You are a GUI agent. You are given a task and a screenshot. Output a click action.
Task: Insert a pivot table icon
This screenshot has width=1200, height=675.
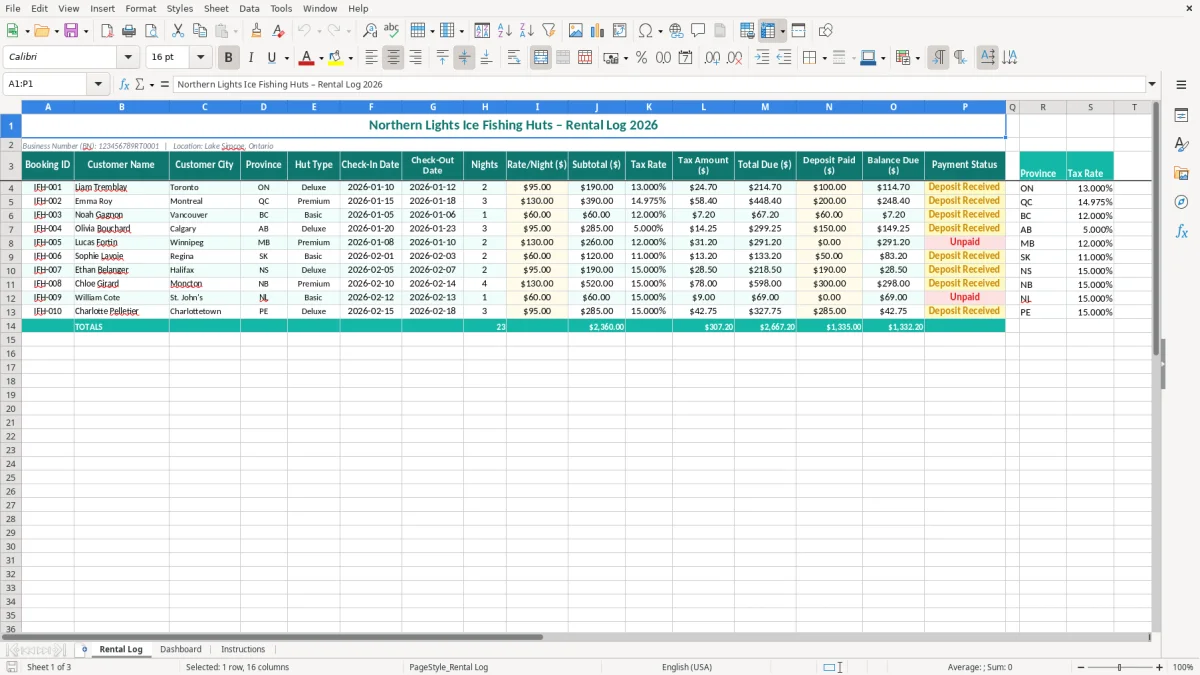click(x=620, y=31)
